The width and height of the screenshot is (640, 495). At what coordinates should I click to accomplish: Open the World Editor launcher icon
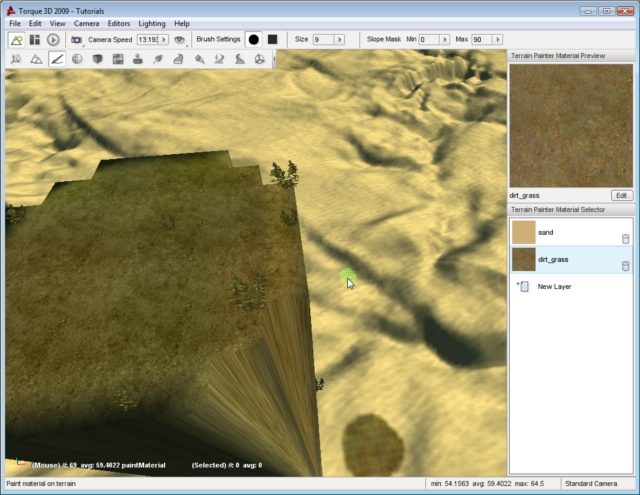click(16, 40)
